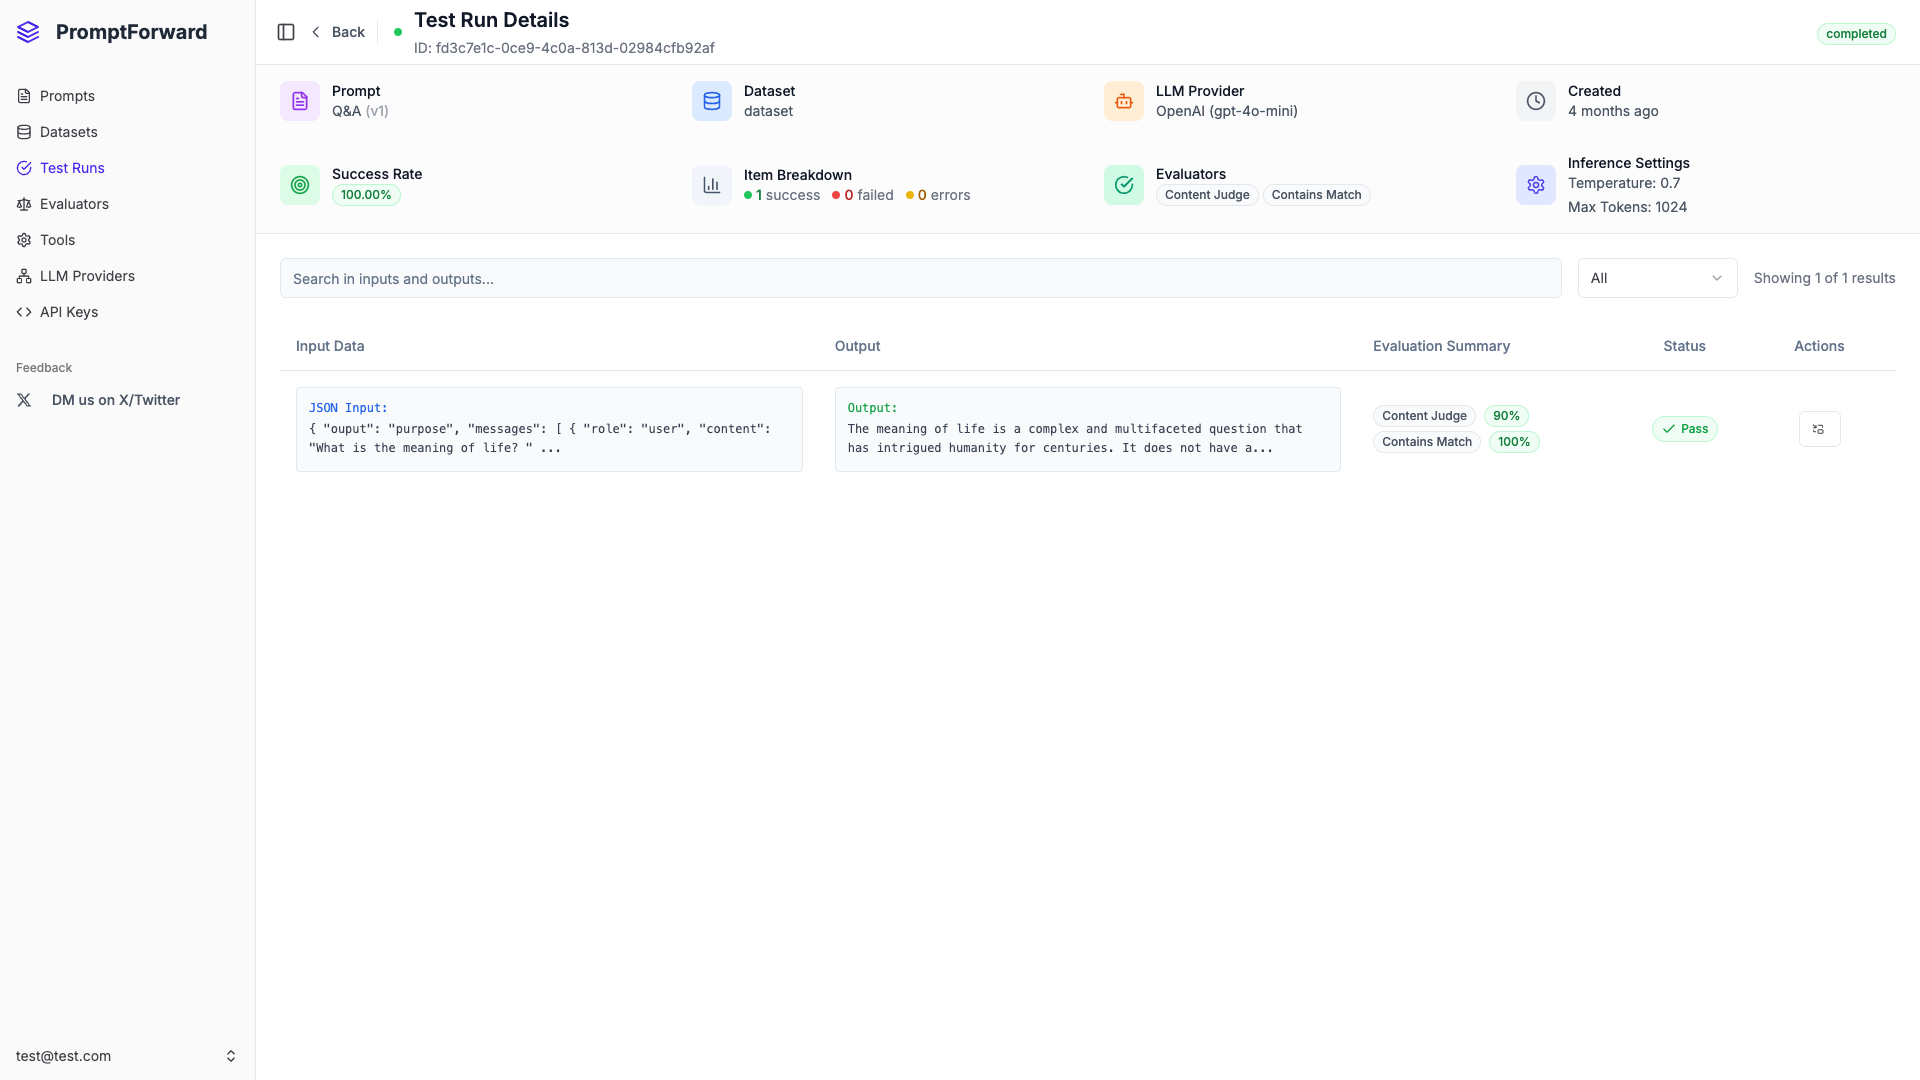Click the Back navigation button
This screenshot has width=1920, height=1080.
coord(337,31)
